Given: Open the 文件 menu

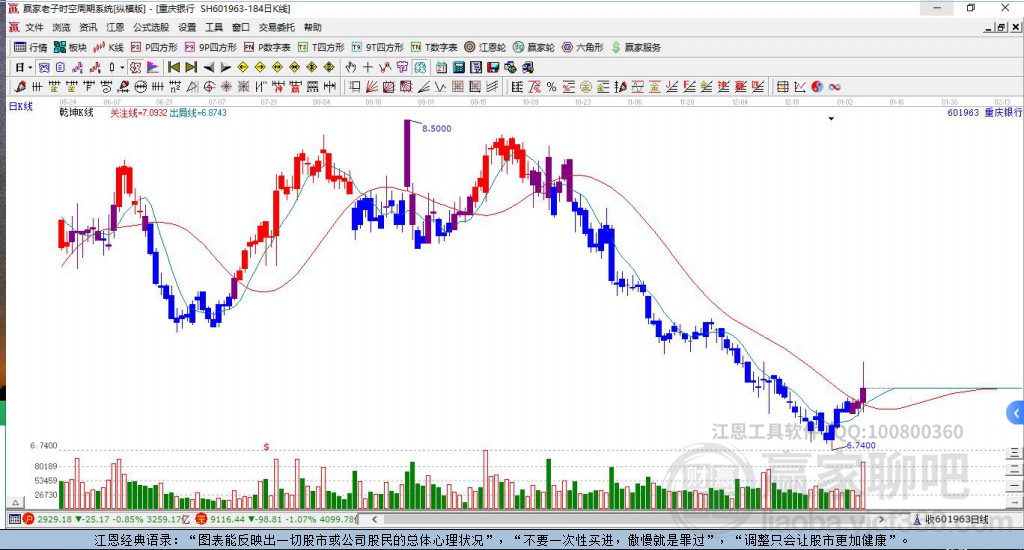Looking at the screenshot, I should 34,27.
